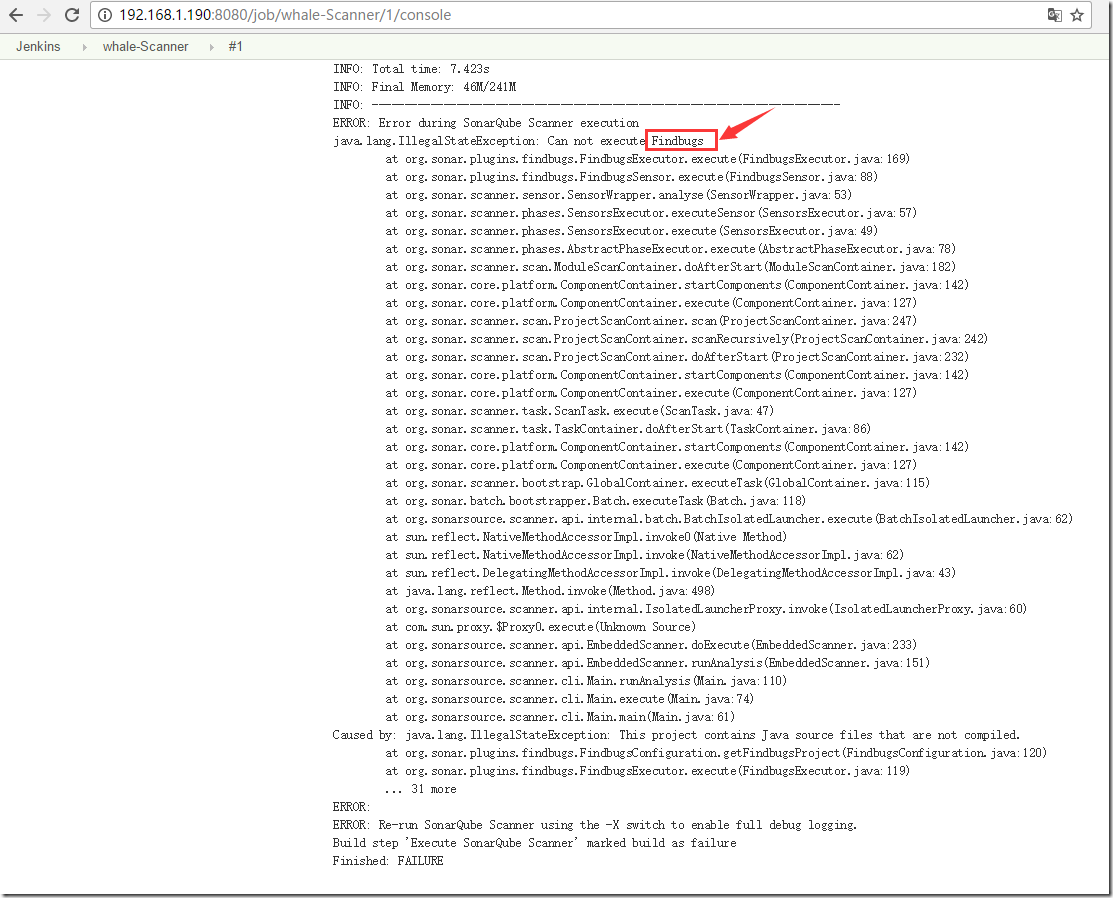Screen dimensions: 1113x898
Task: Click the 'Re-run SonarQube Scanner using the -X switch' line
Action: (595, 825)
